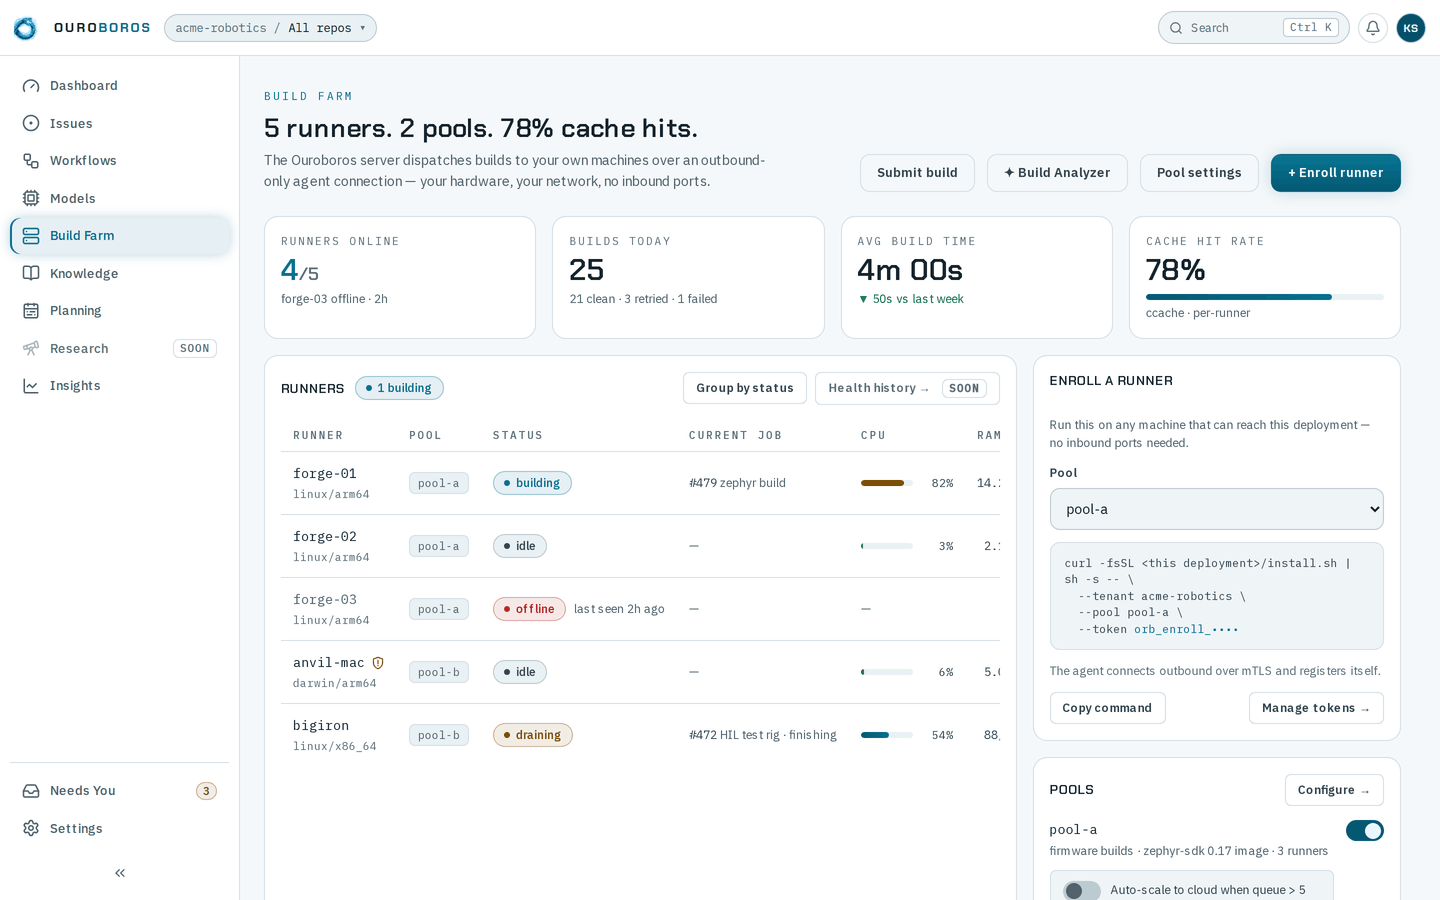Open Pool settings
The width and height of the screenshot is (1440, 900).
[x=1199, y=173]
